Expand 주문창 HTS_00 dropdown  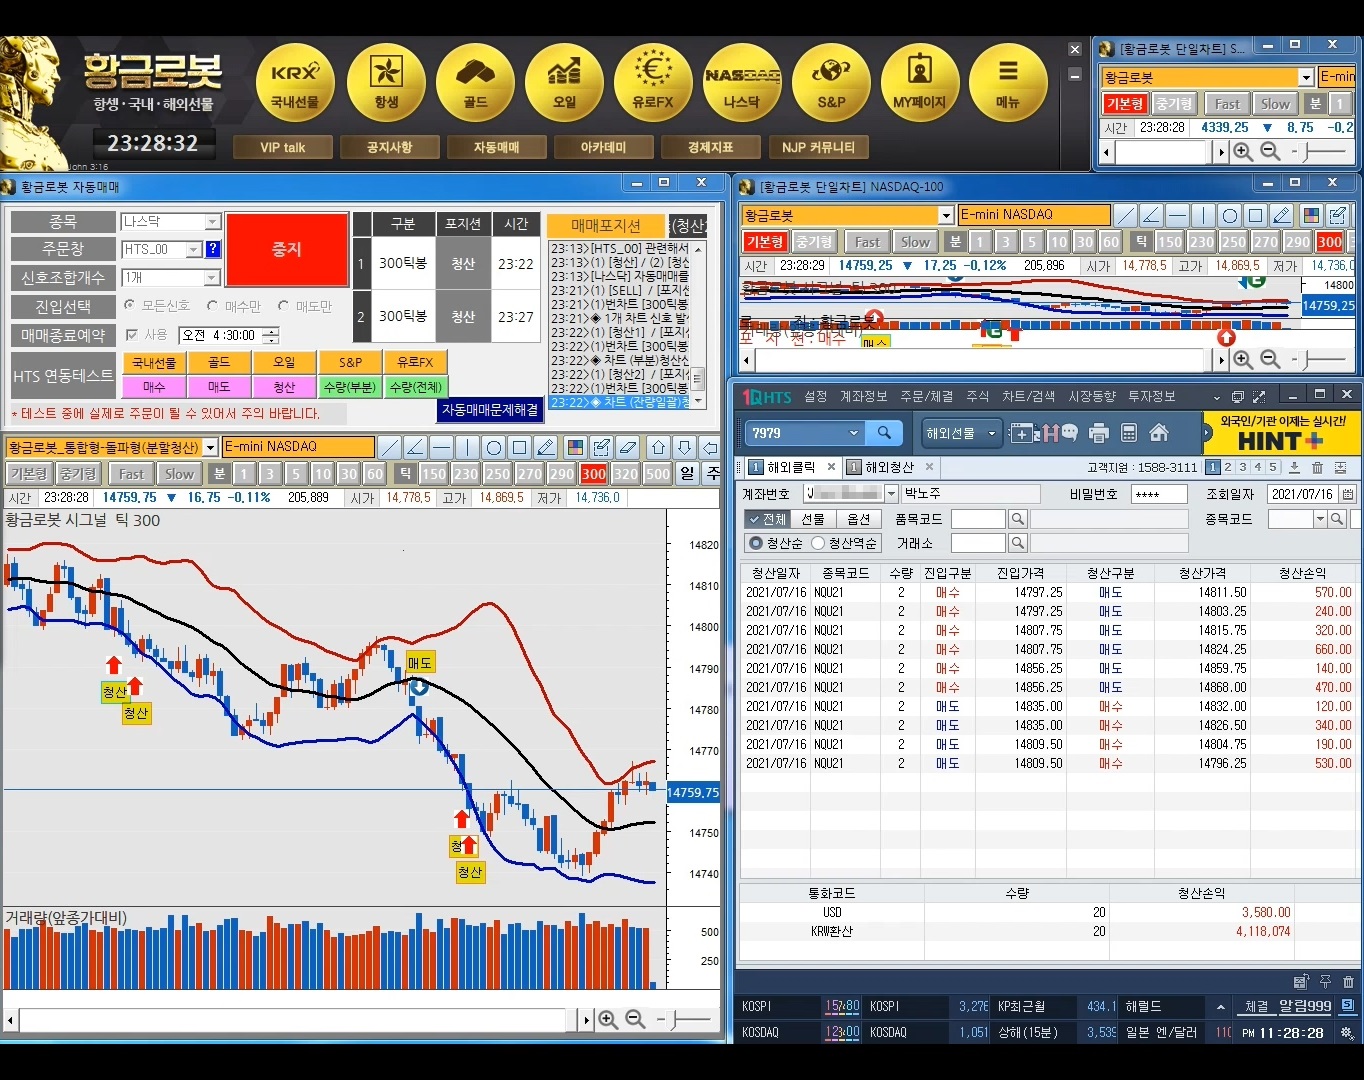(194, 249)
